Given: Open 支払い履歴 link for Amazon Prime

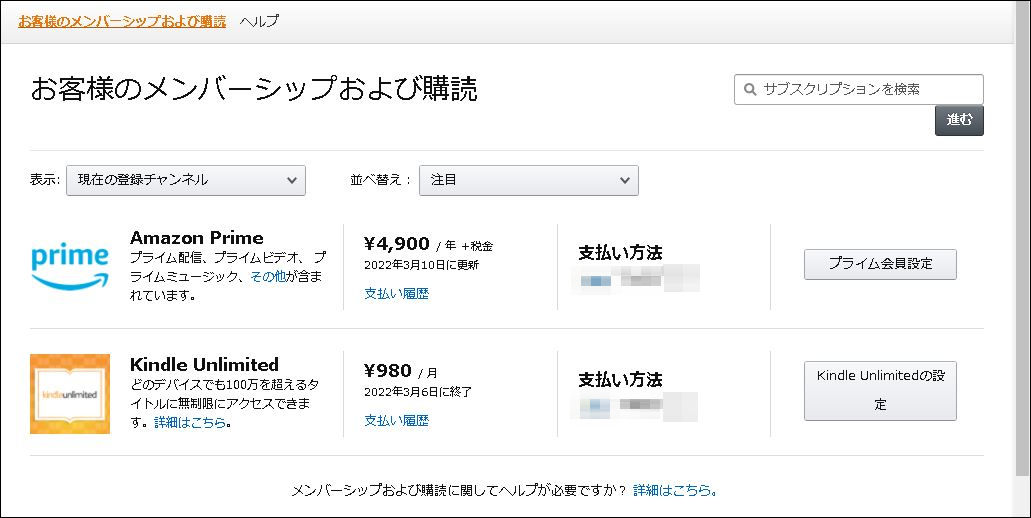Looking at the screenshot, I should [396, 293].
